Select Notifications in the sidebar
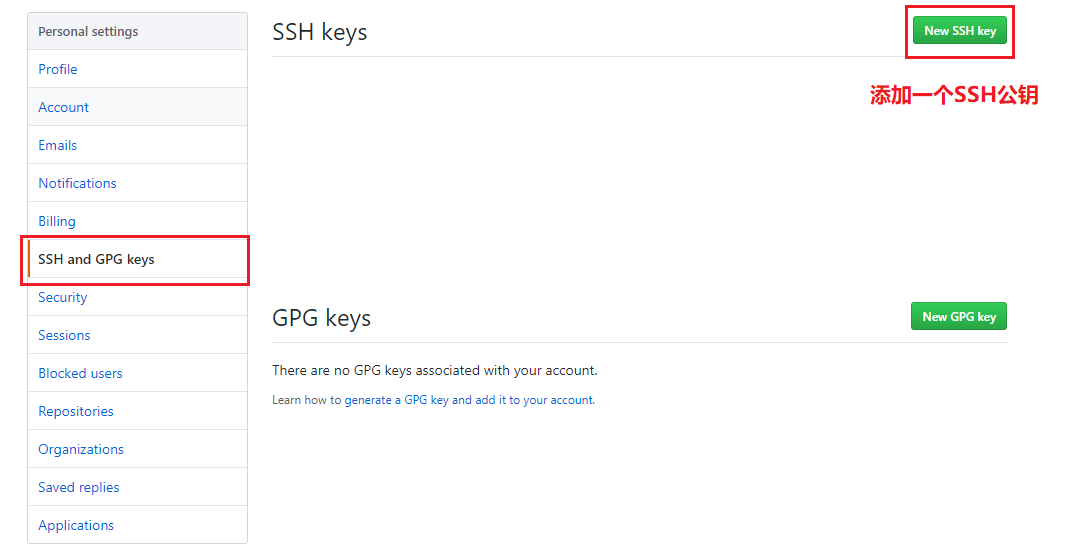 click(77, 183)
